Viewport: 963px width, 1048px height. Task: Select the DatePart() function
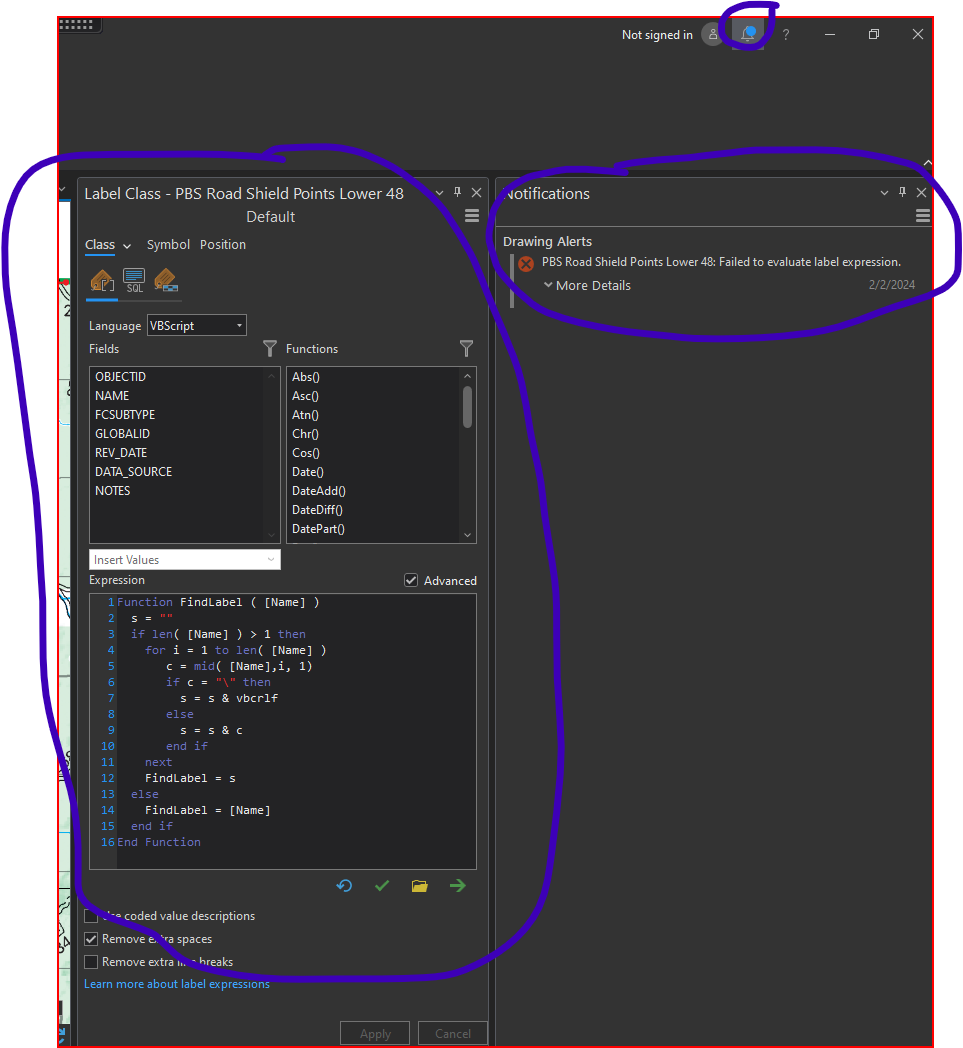coord(318,529)
